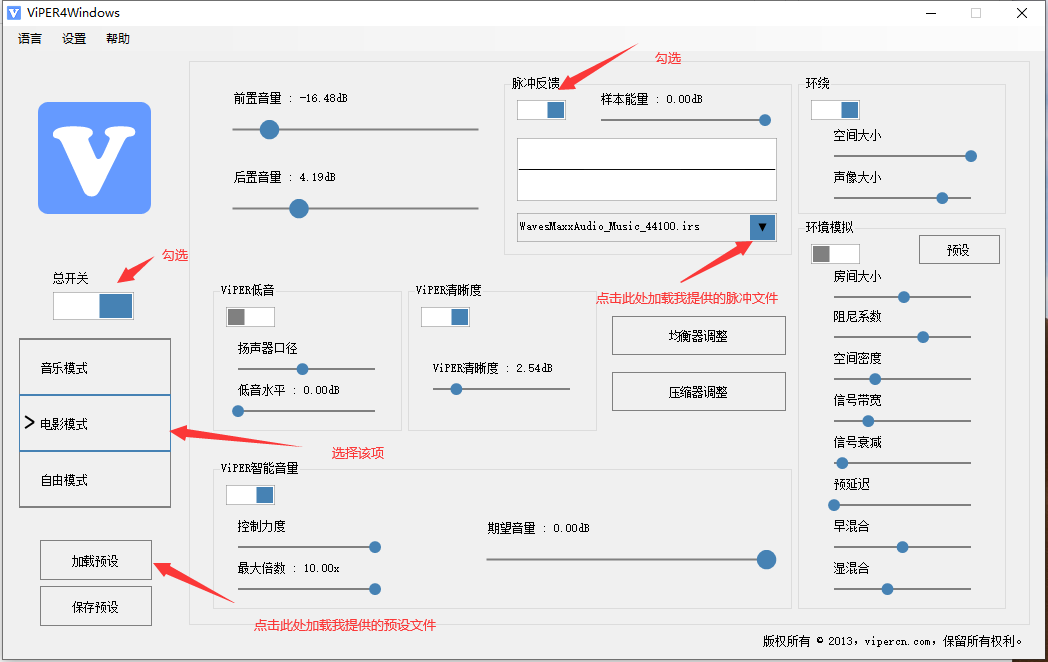Toggle the 总开关 master power switch
Screen dimensions: 1048x662
(93, 306)
